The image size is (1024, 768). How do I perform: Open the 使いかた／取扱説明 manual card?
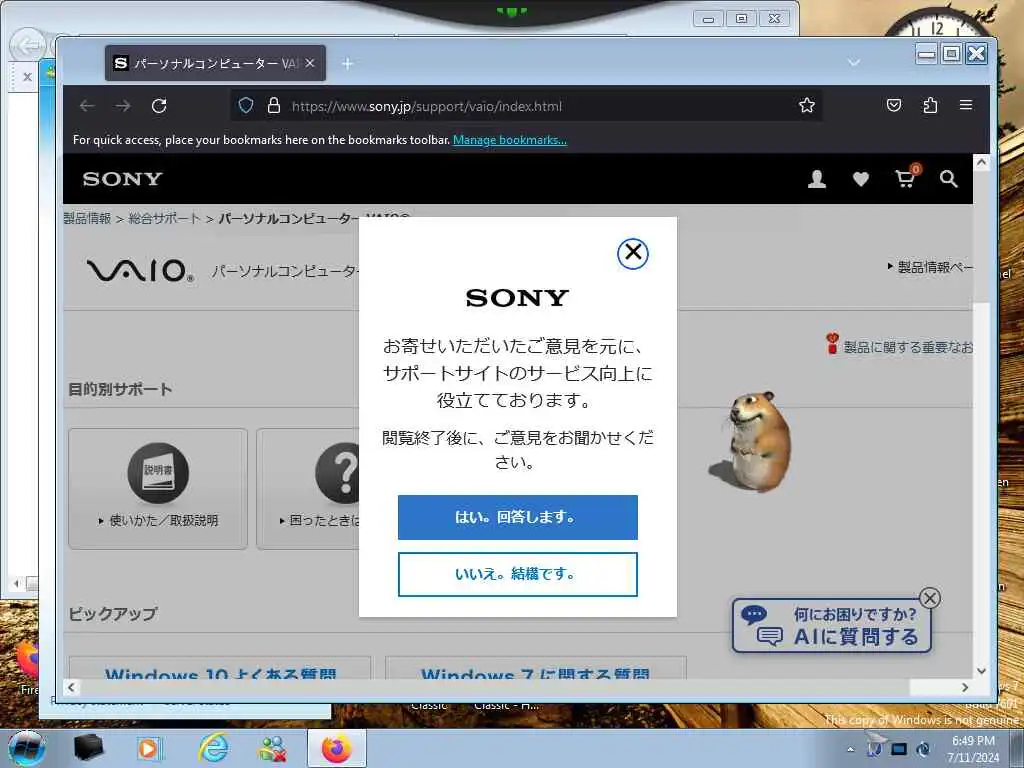158,488
